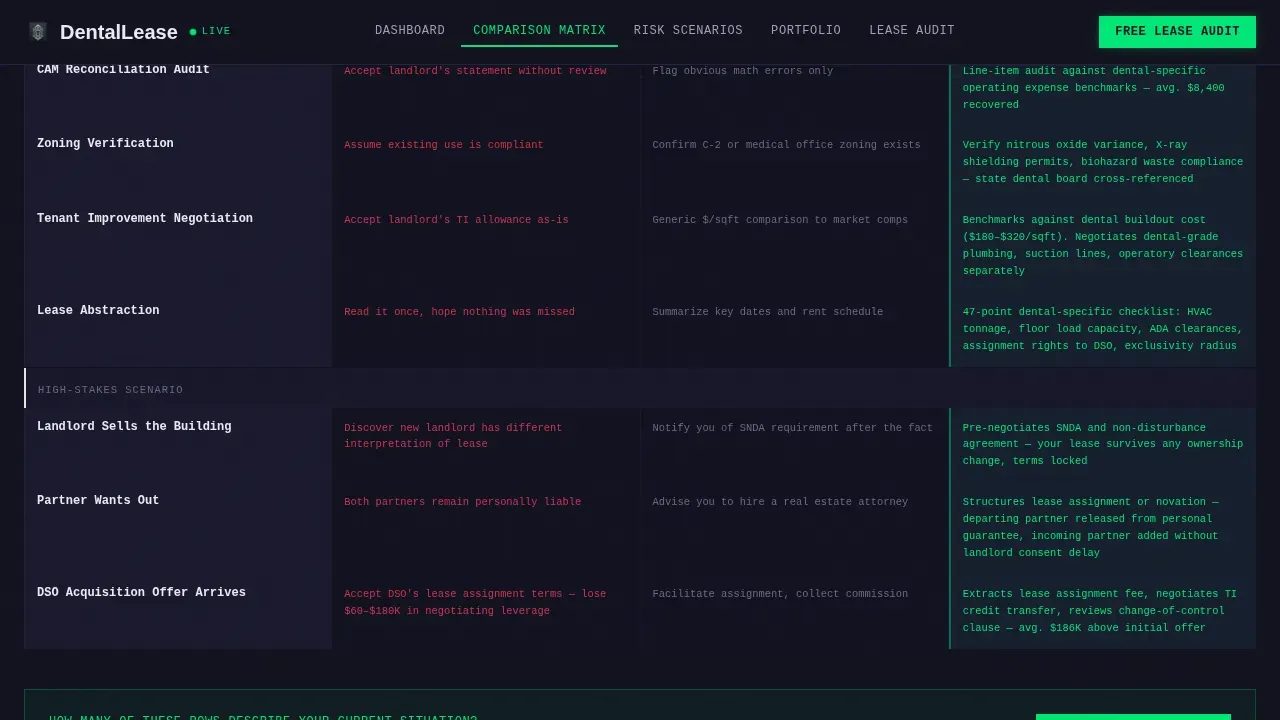
Task: Click the Free Lease Audit button
Action: [1177, 32]
